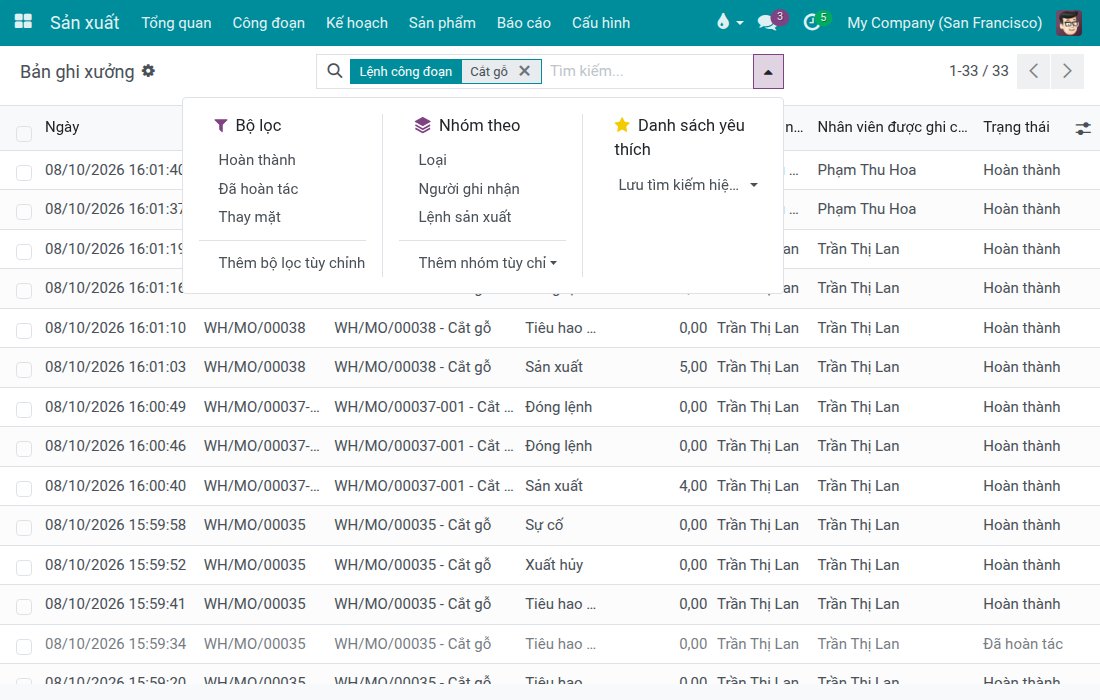Open the optional columns settings icon
The width and height of the screenshot is (1100, 700).
pos(1082,128)
